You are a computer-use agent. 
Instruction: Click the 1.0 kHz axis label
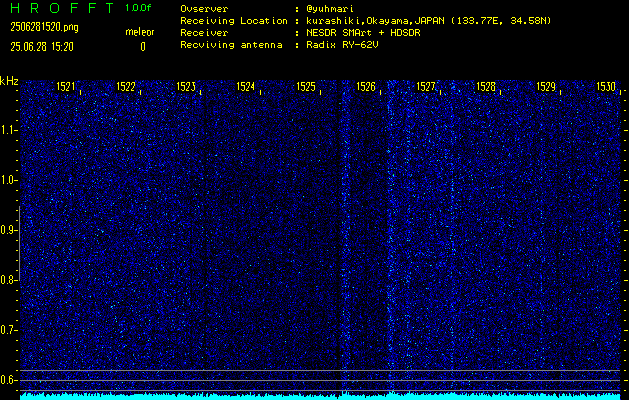[8, 180]
